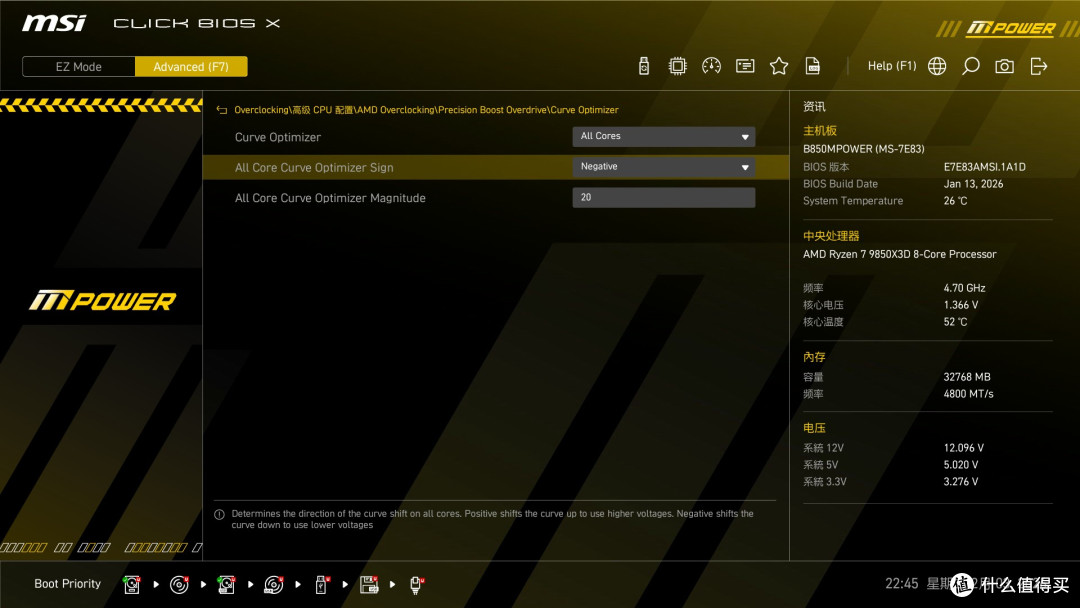The height and width of the screenshot is (608, 1080).
Task: Click BIOS version value E7E83AMSI.1A1D
Action: pos(984,167)
